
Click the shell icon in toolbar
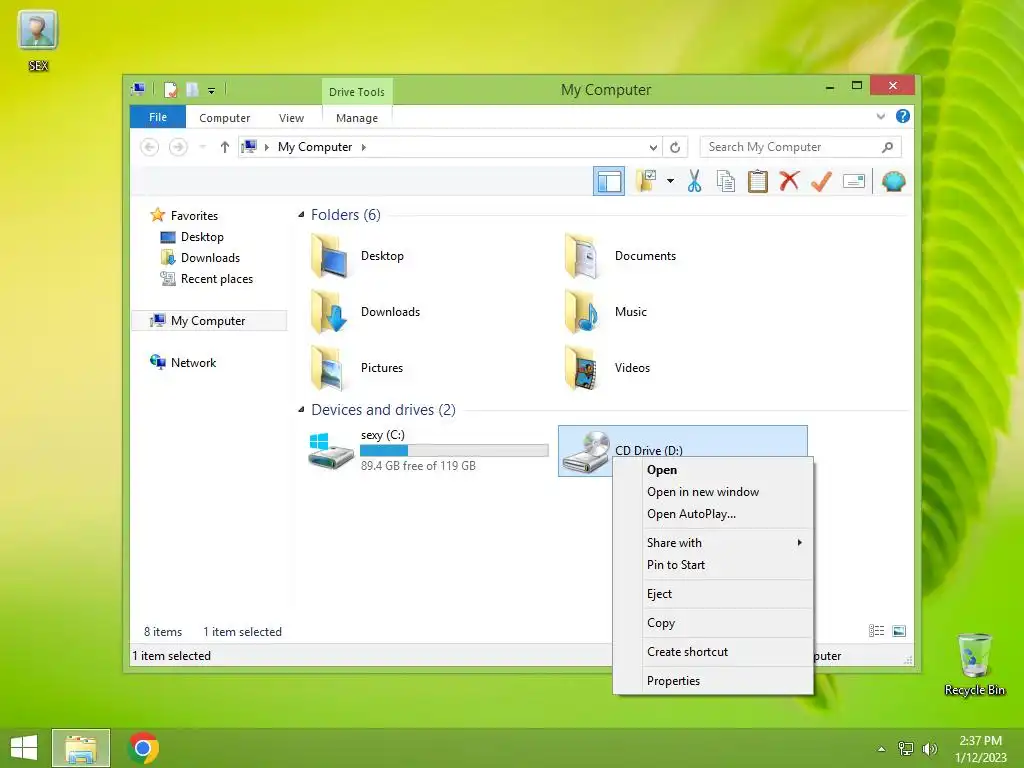(893, 181)
